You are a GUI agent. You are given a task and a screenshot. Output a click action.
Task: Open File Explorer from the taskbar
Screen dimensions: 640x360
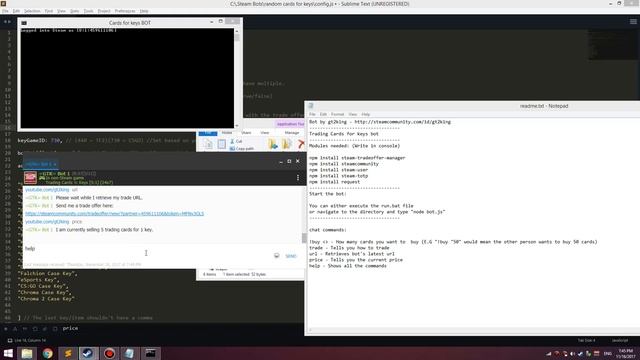click(x=27, y=353)
